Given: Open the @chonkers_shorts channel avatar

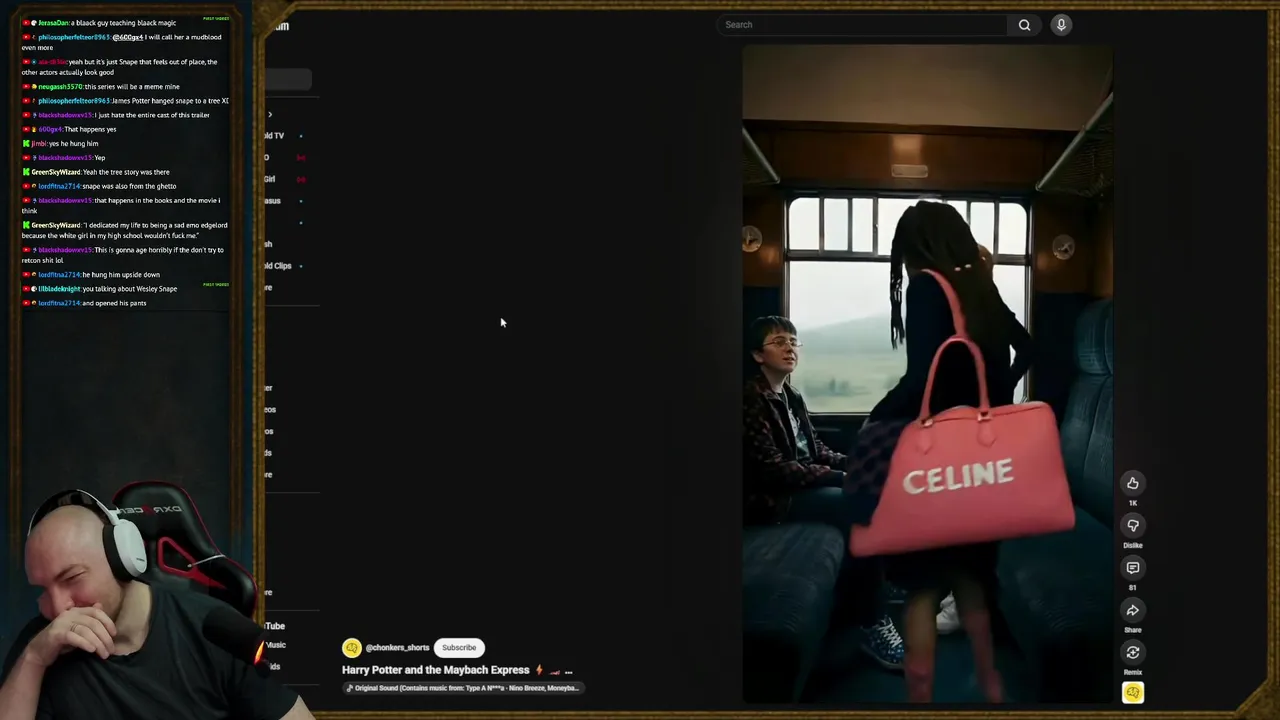Looking at the screenshot, I should coord(351,648).
